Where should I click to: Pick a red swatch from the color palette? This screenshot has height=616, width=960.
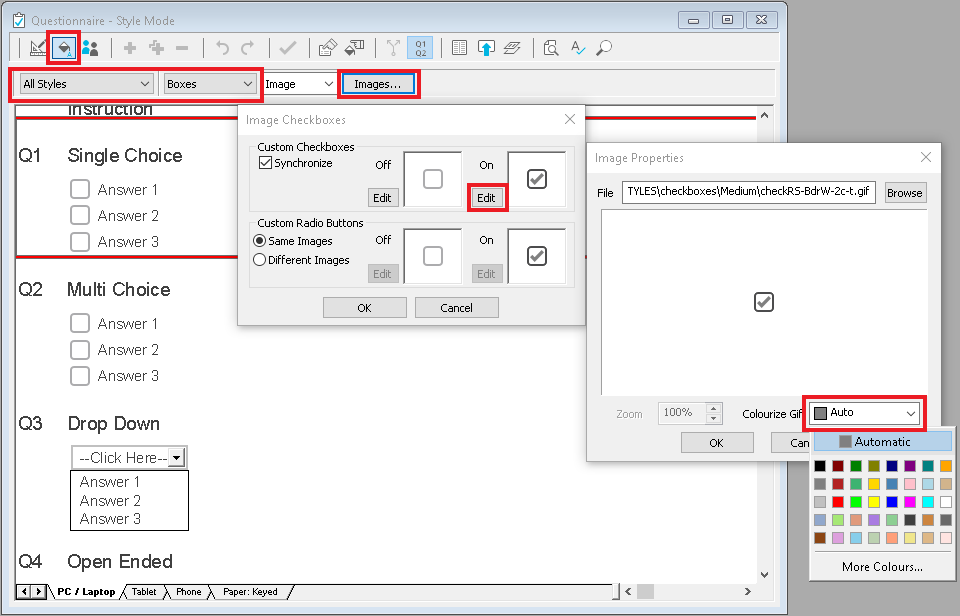pos(838,502)
